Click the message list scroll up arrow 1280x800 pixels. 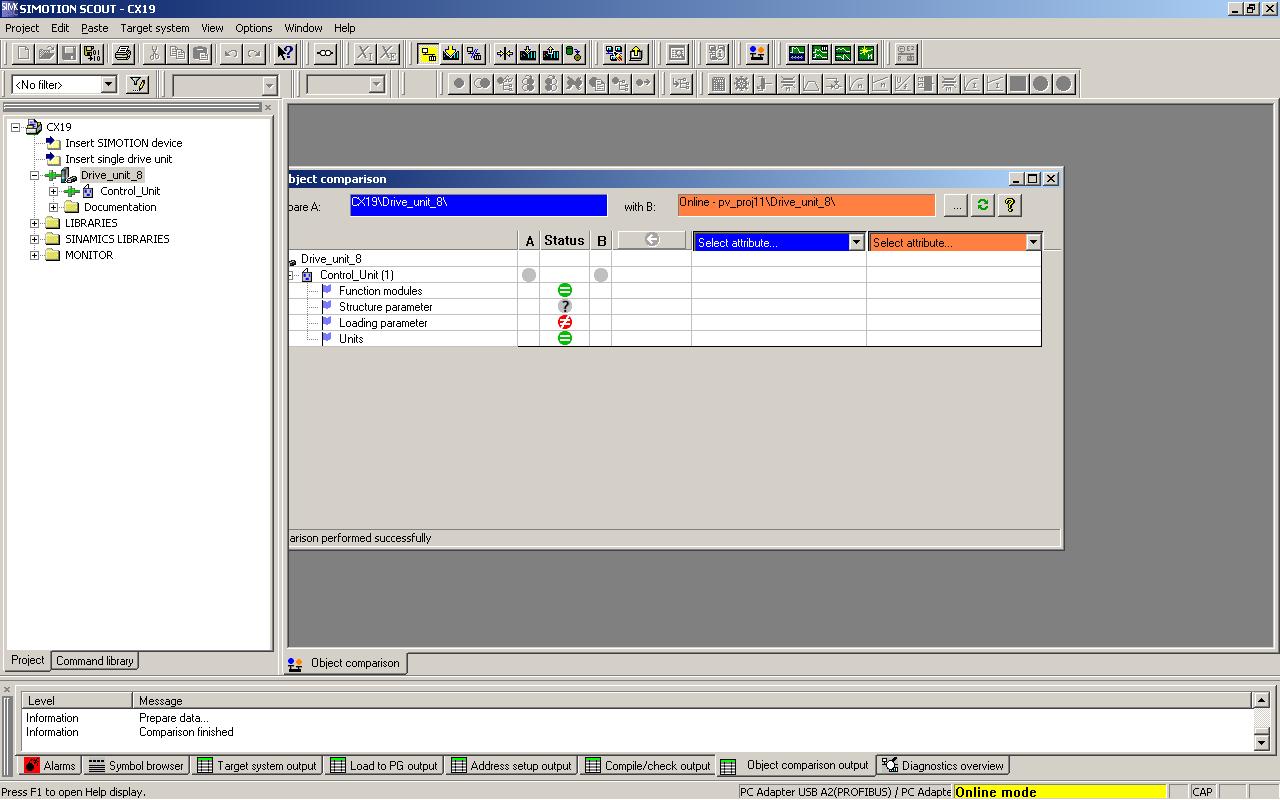[1261, 701]
